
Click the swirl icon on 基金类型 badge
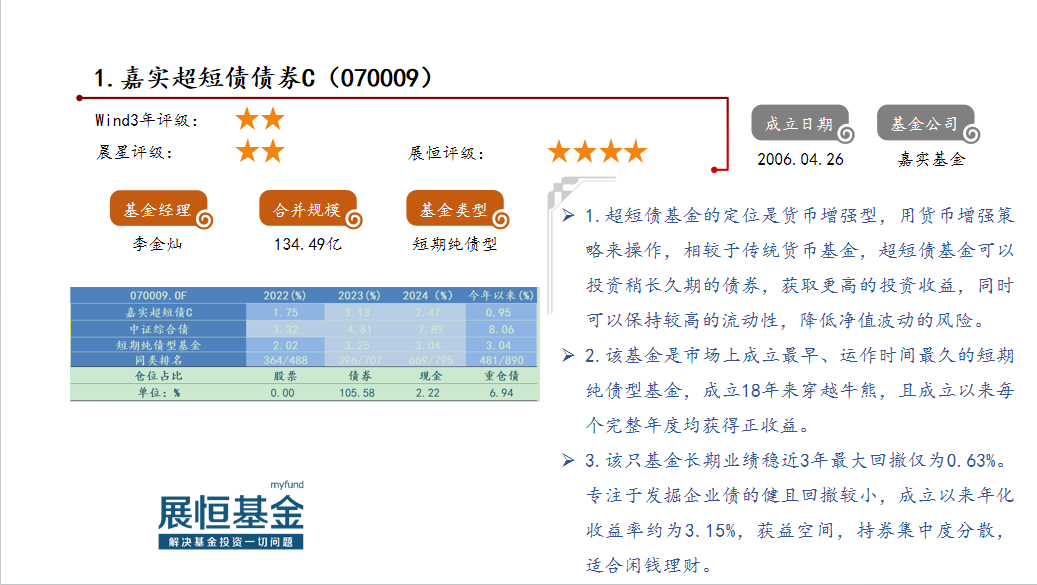(x=502, y=219)
